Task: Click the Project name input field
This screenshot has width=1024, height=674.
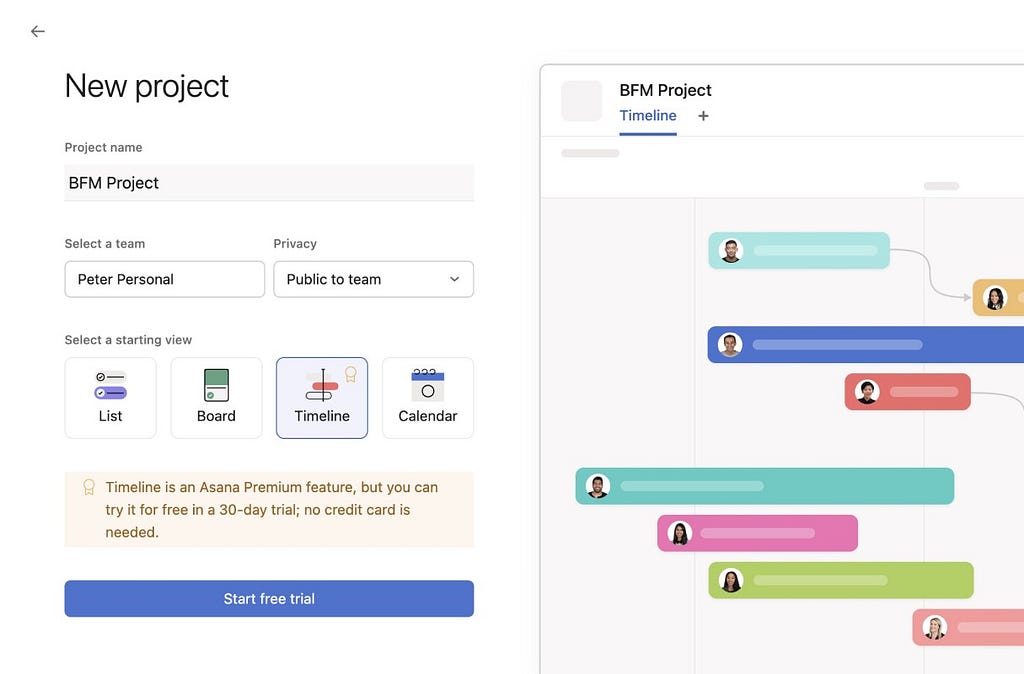Action: point(269,183)
